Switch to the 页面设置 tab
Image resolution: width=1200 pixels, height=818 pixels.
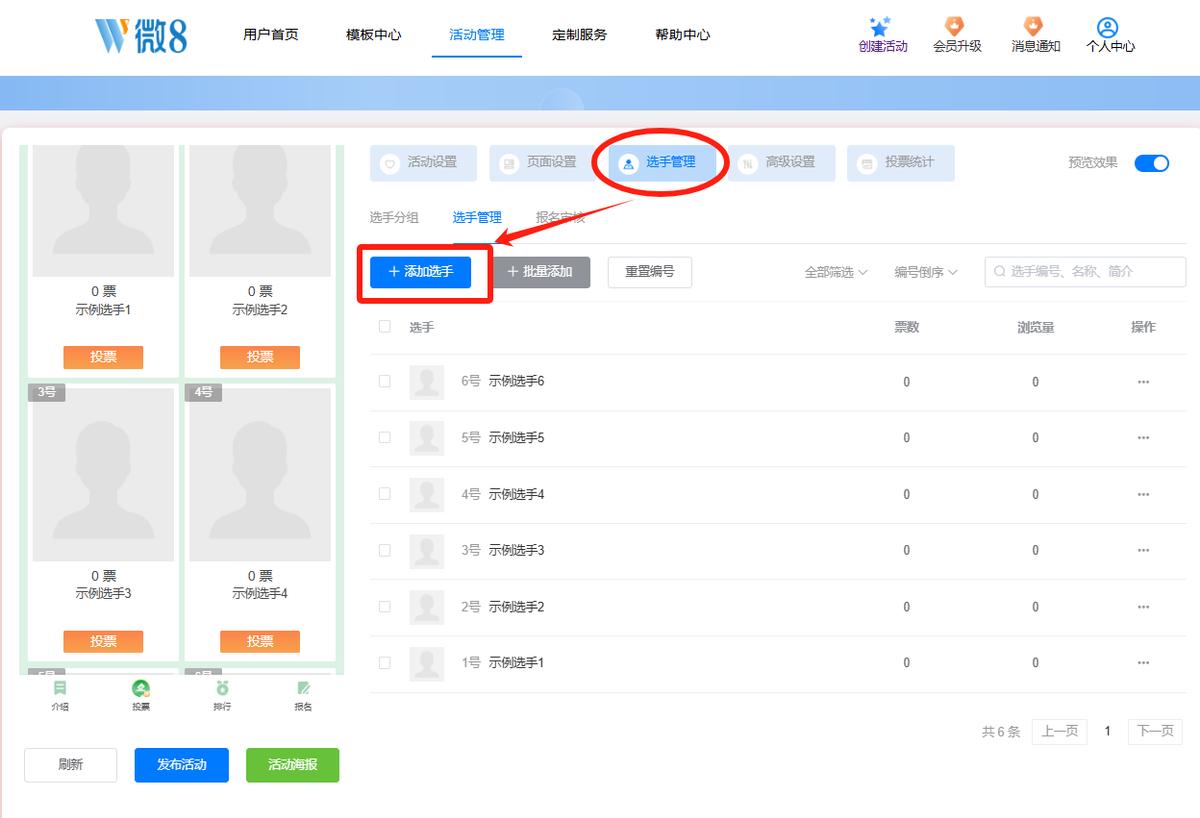pyautogui.click(x=543, y=163)
